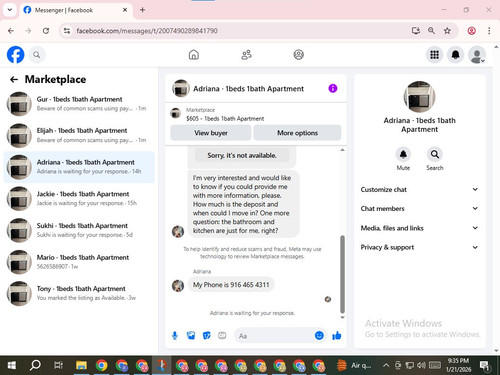The height and width of the screenshot is (375, 500).
Task: Send a voice clip with microphone icon
Action: point(175,336)
